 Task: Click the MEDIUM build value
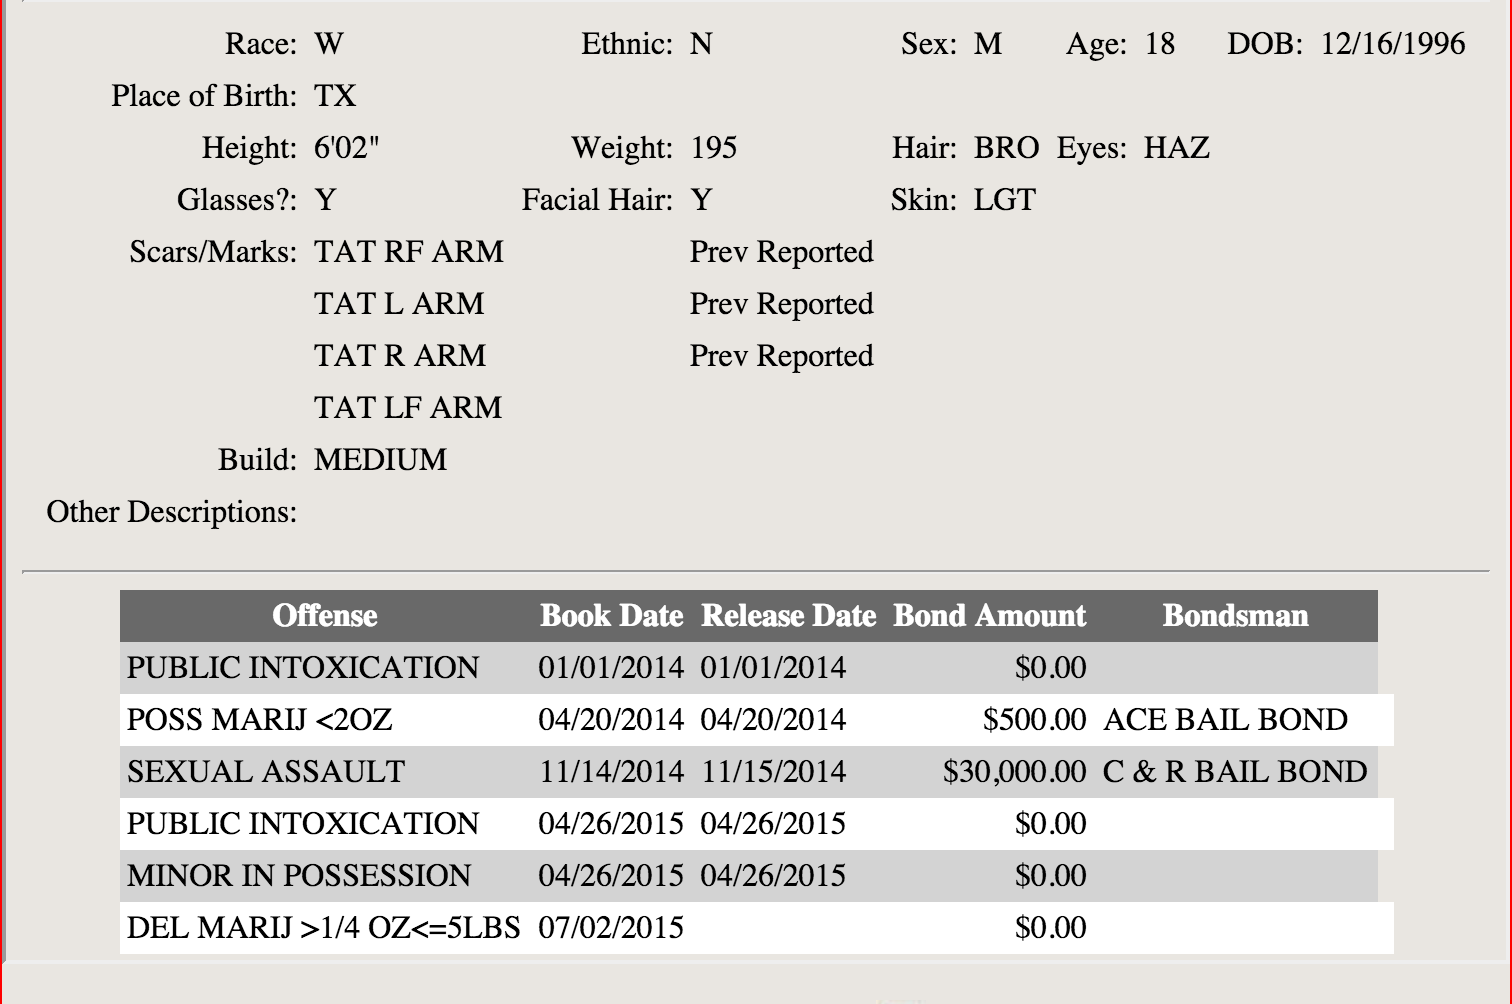(x=380, y=460)
